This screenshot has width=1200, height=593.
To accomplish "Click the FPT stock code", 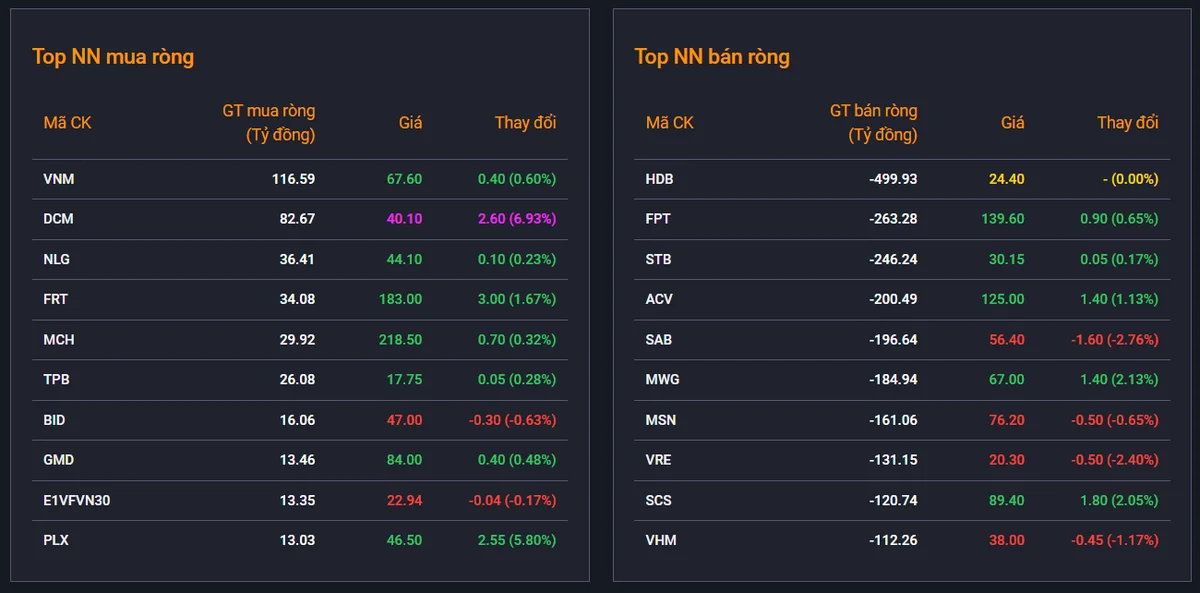I will (x=658, y=219).
